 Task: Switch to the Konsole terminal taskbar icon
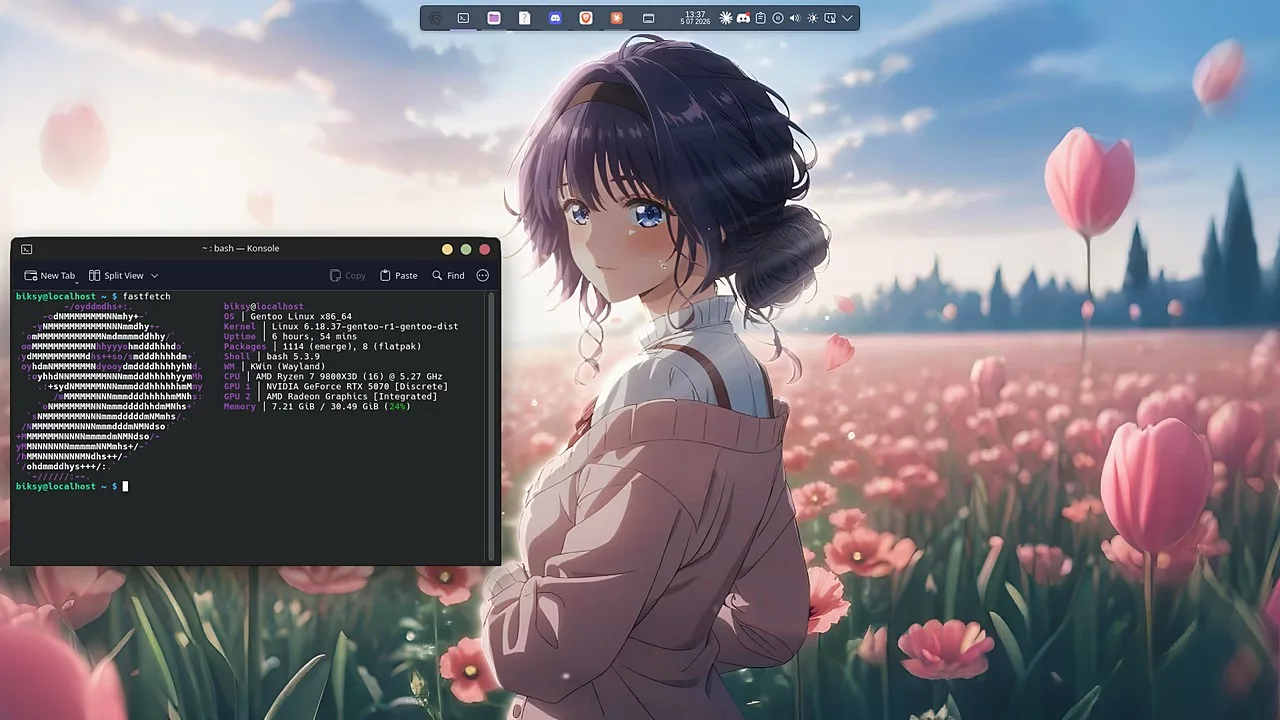(x=463, y=18)
